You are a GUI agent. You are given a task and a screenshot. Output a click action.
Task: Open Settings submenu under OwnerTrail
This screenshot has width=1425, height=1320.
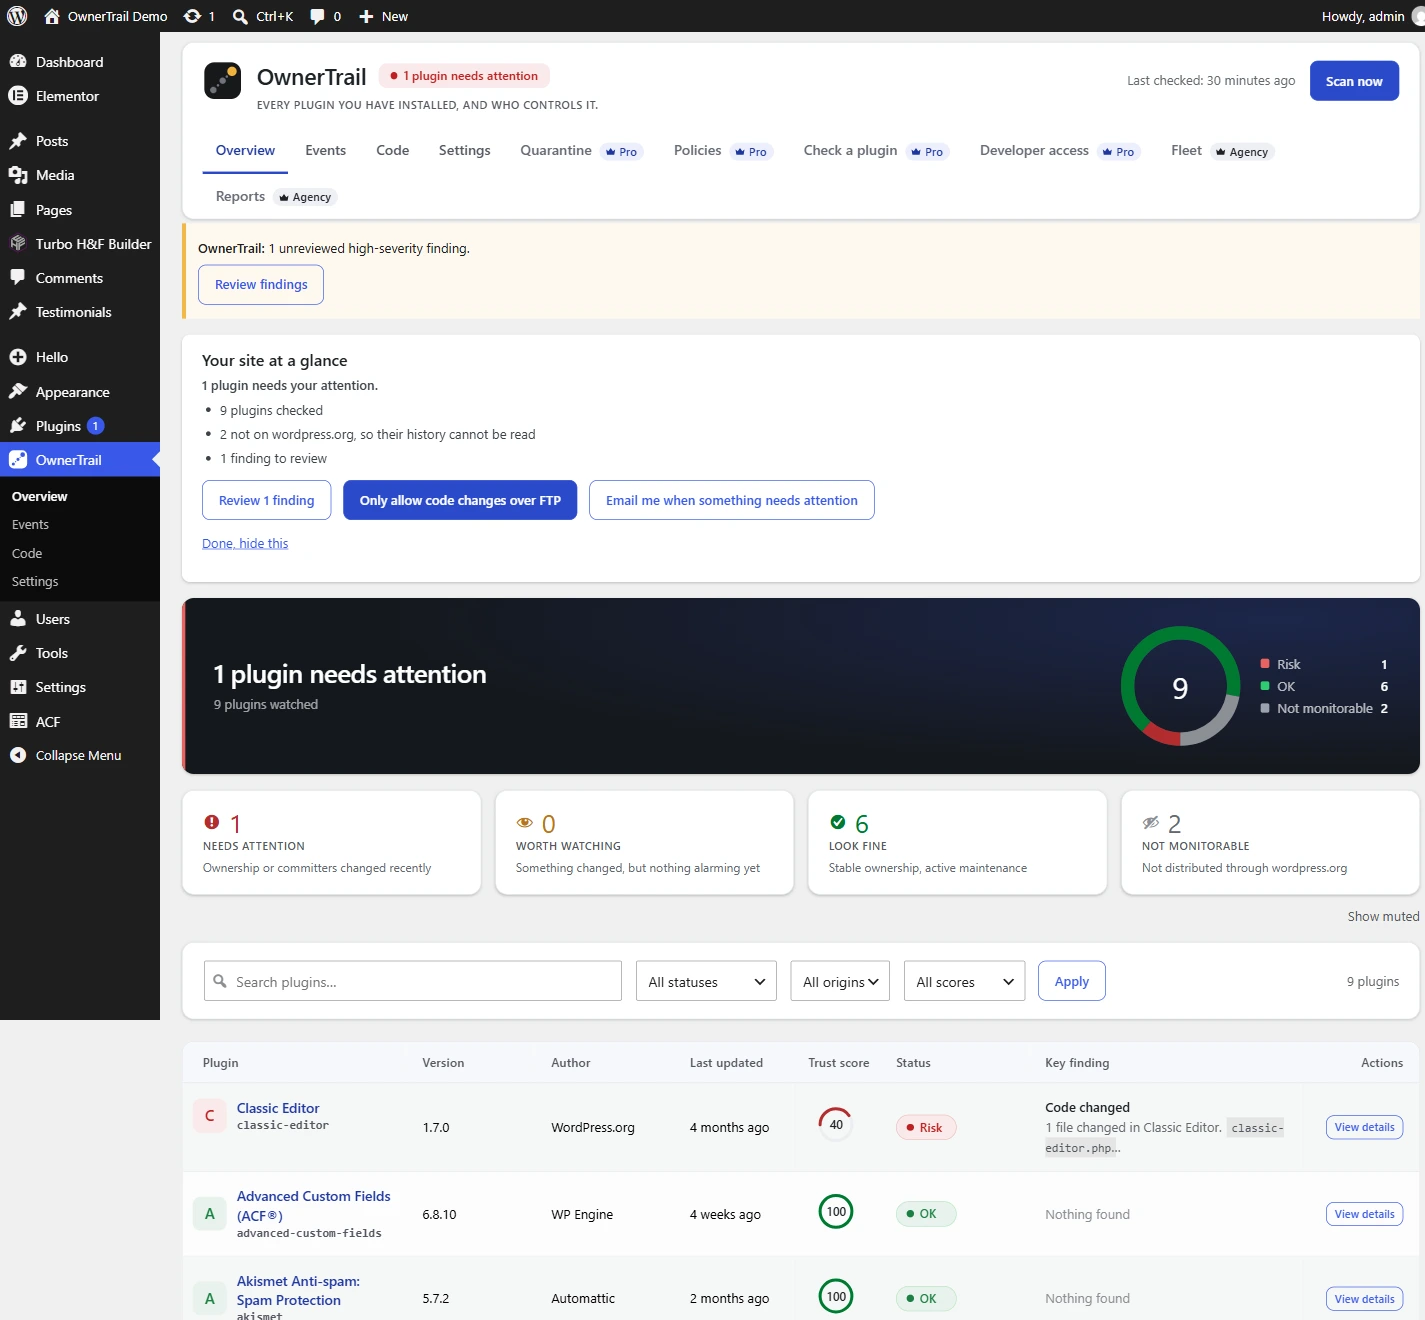[x=35, y=581]
